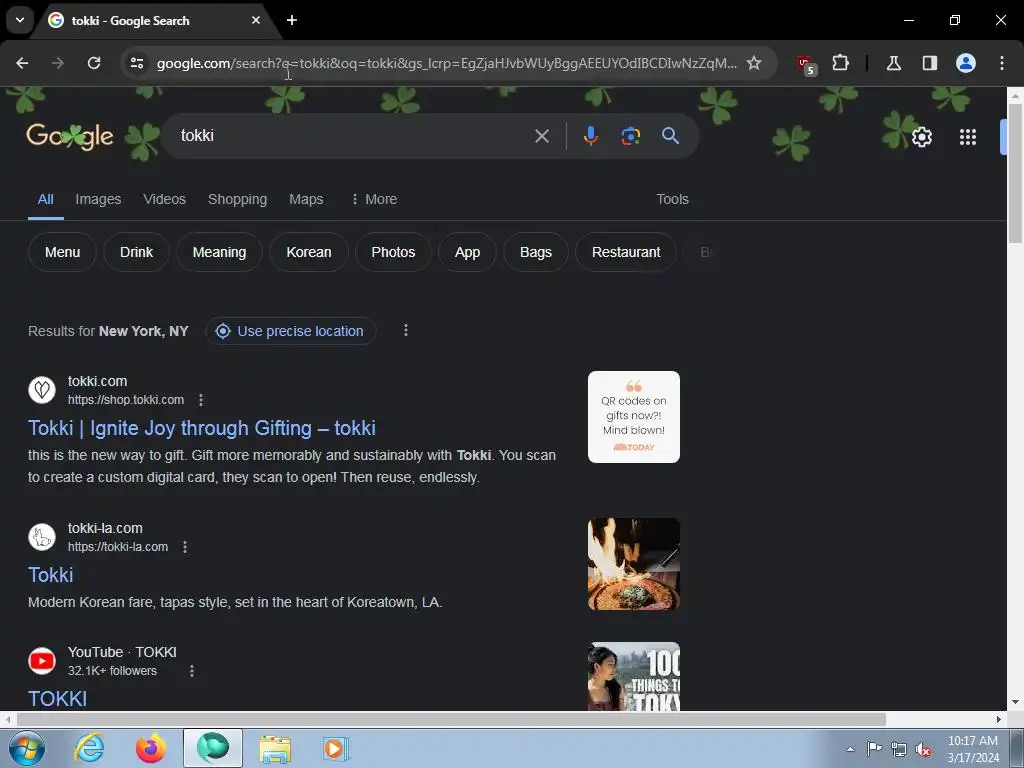Launch Internet Explorer from taskbar

click(89, 748)
